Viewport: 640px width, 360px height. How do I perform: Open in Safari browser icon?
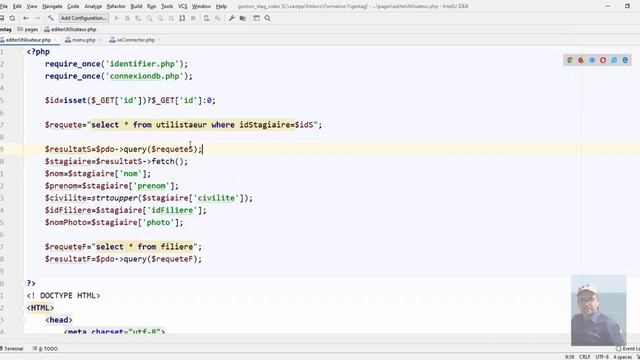592,60
